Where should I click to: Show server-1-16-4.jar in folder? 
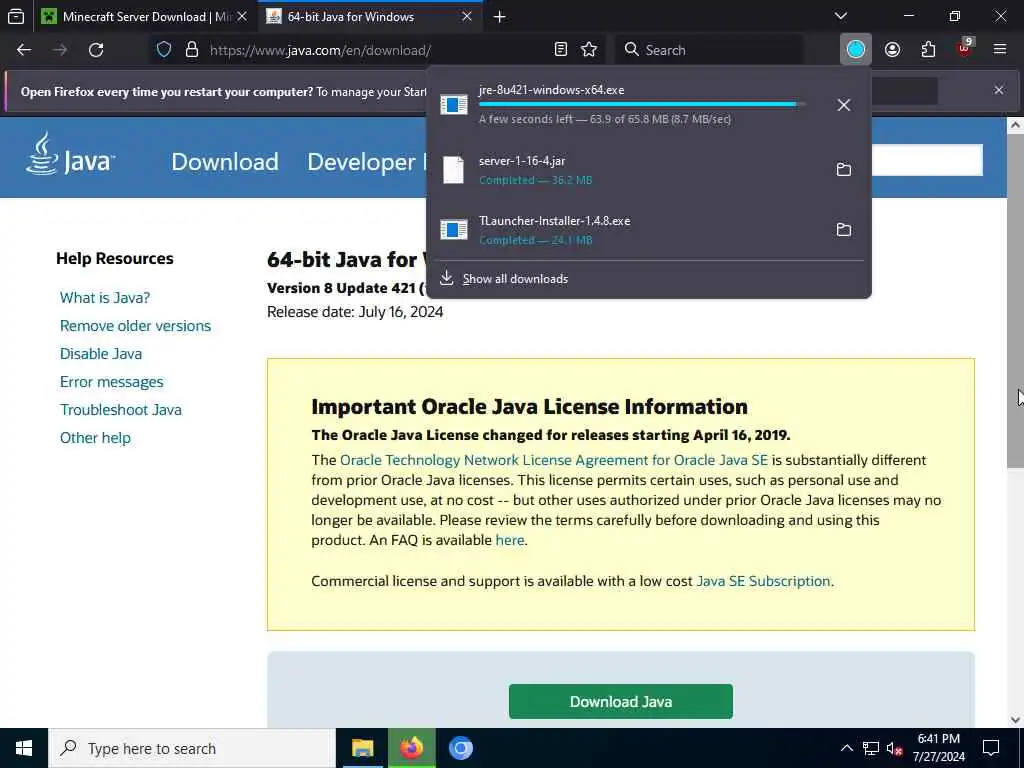pos(844,170)
